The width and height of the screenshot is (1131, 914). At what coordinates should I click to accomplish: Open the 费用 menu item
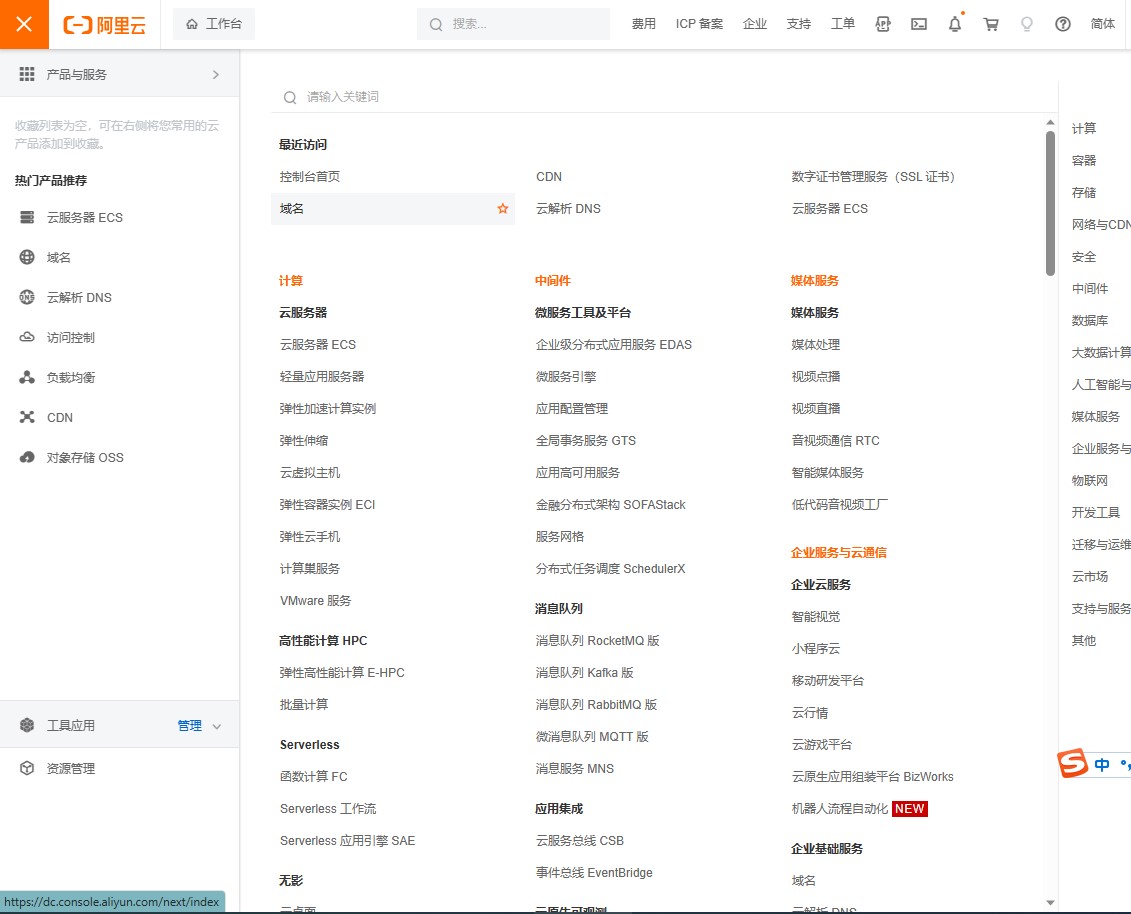pos(643,24)
